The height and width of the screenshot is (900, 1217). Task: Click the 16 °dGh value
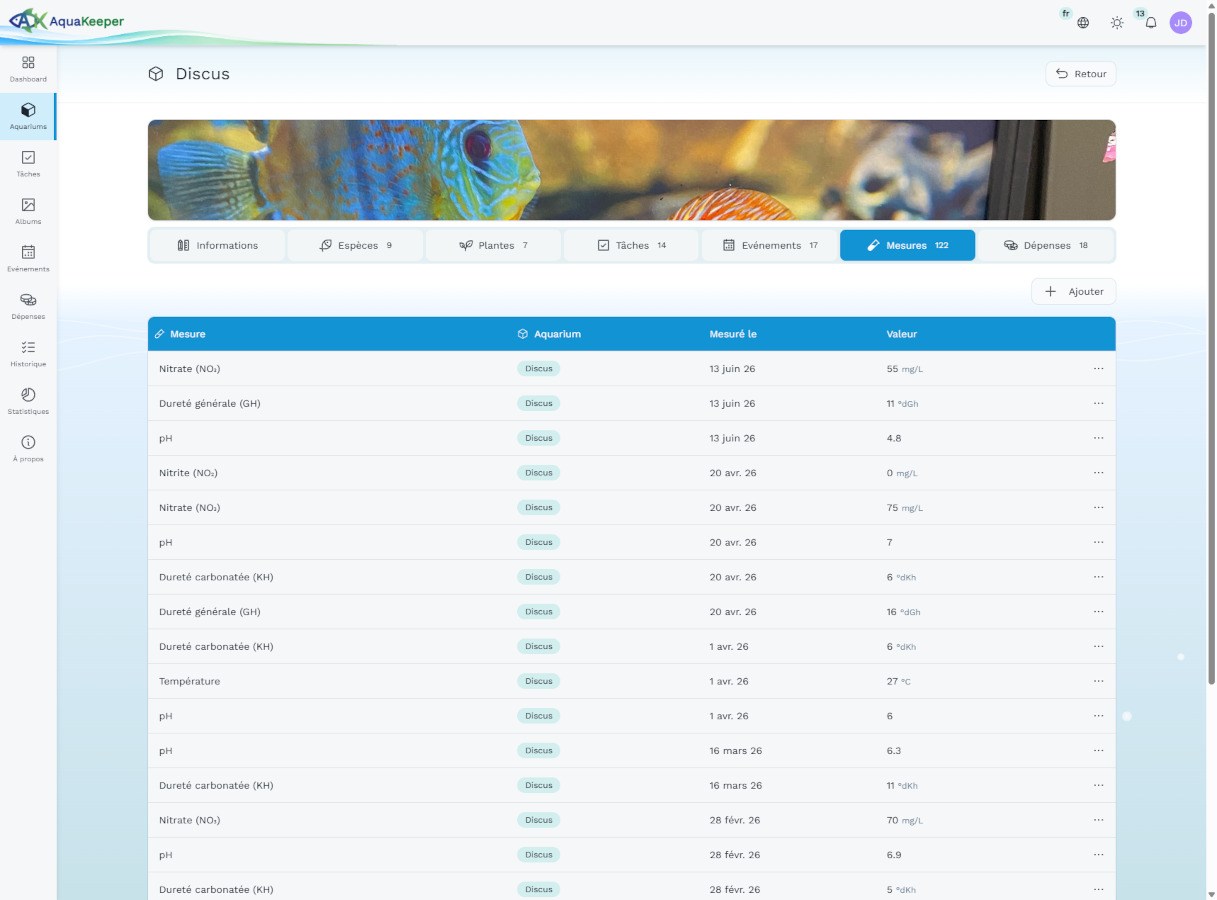click(x=903, y=612)
